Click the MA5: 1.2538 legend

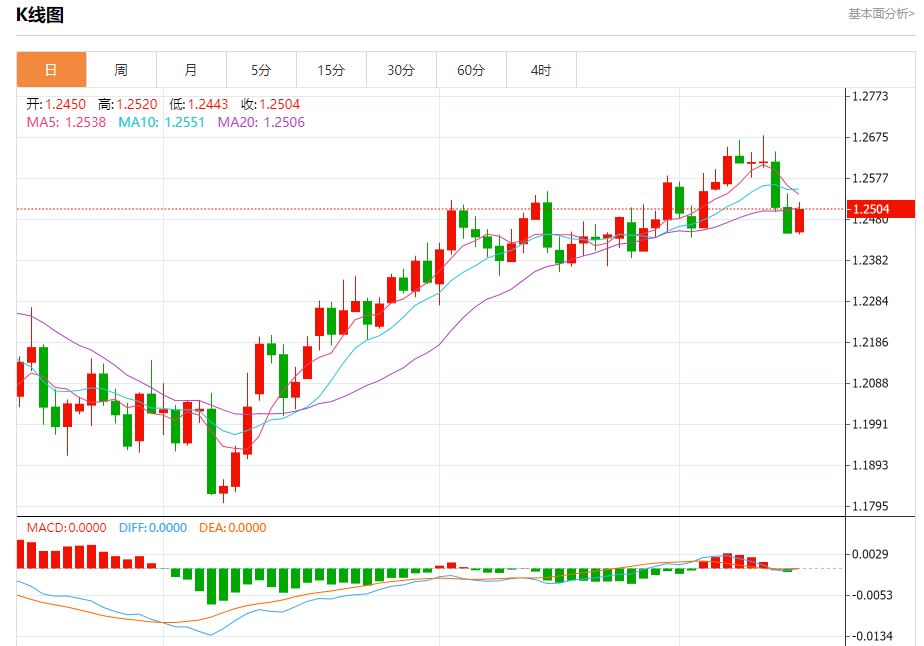tap(66, 123)
